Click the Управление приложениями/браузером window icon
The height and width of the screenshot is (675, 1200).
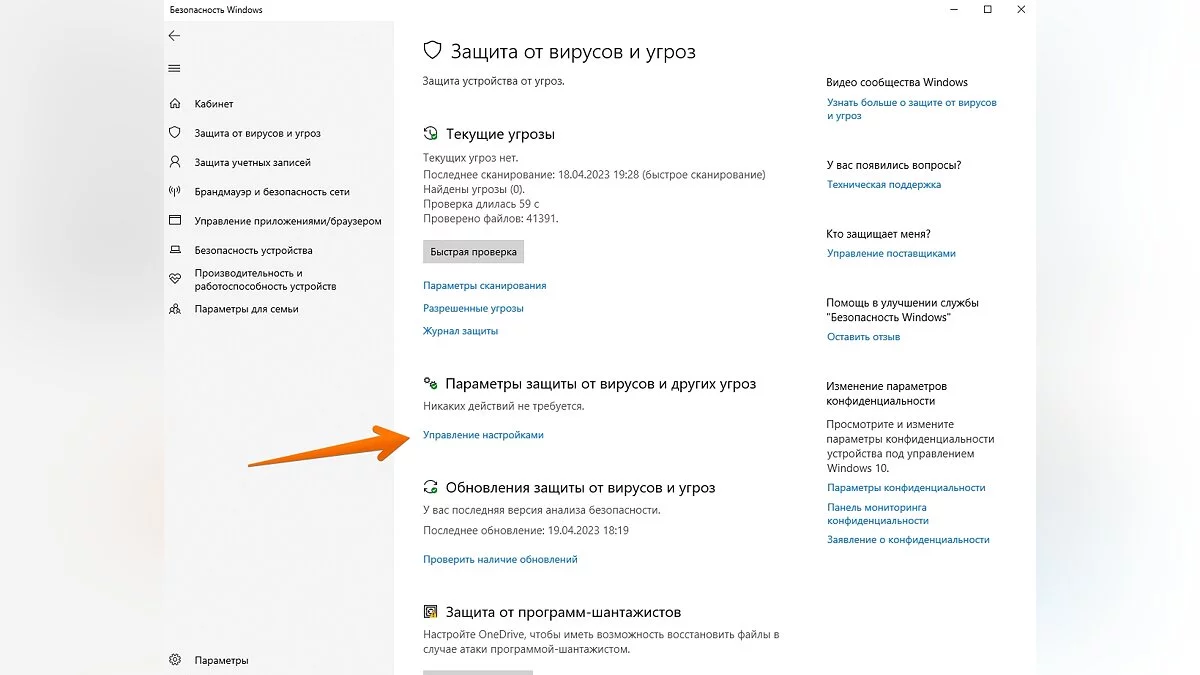coord(175,221)
